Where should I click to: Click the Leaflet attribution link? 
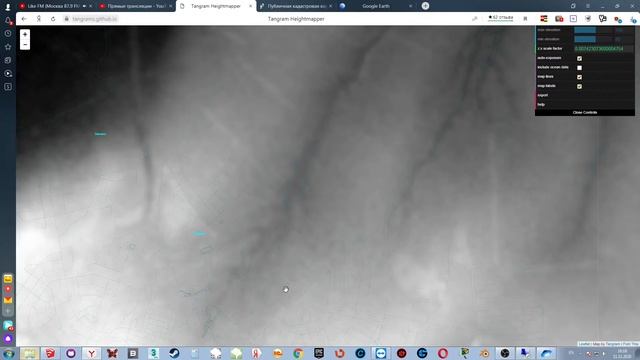[584, 344]
